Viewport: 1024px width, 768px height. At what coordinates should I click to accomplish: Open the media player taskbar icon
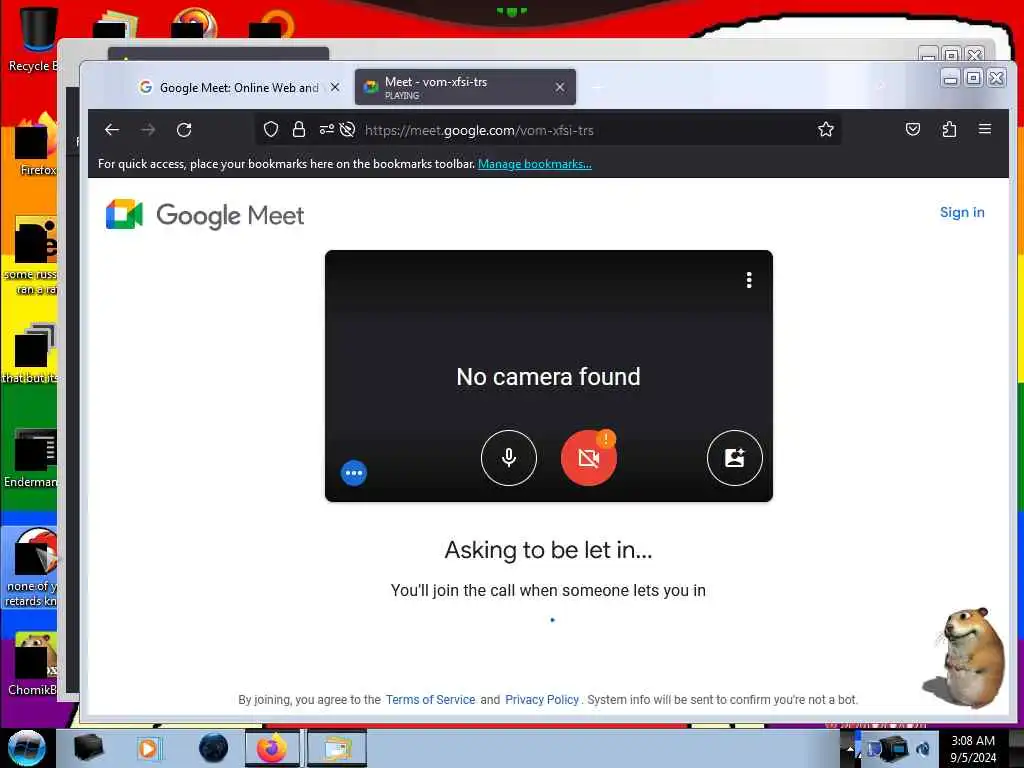point(148,748)
